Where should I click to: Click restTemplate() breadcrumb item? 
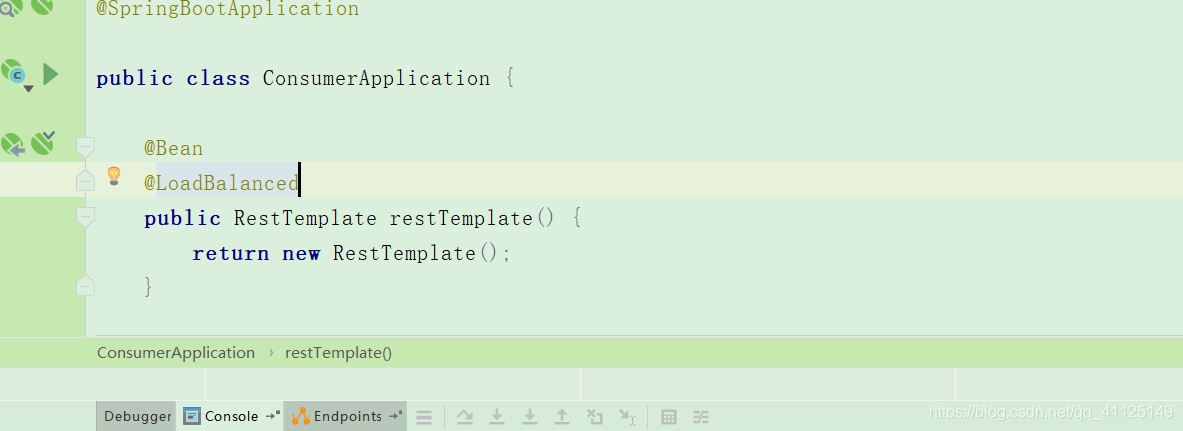point(338,353)
